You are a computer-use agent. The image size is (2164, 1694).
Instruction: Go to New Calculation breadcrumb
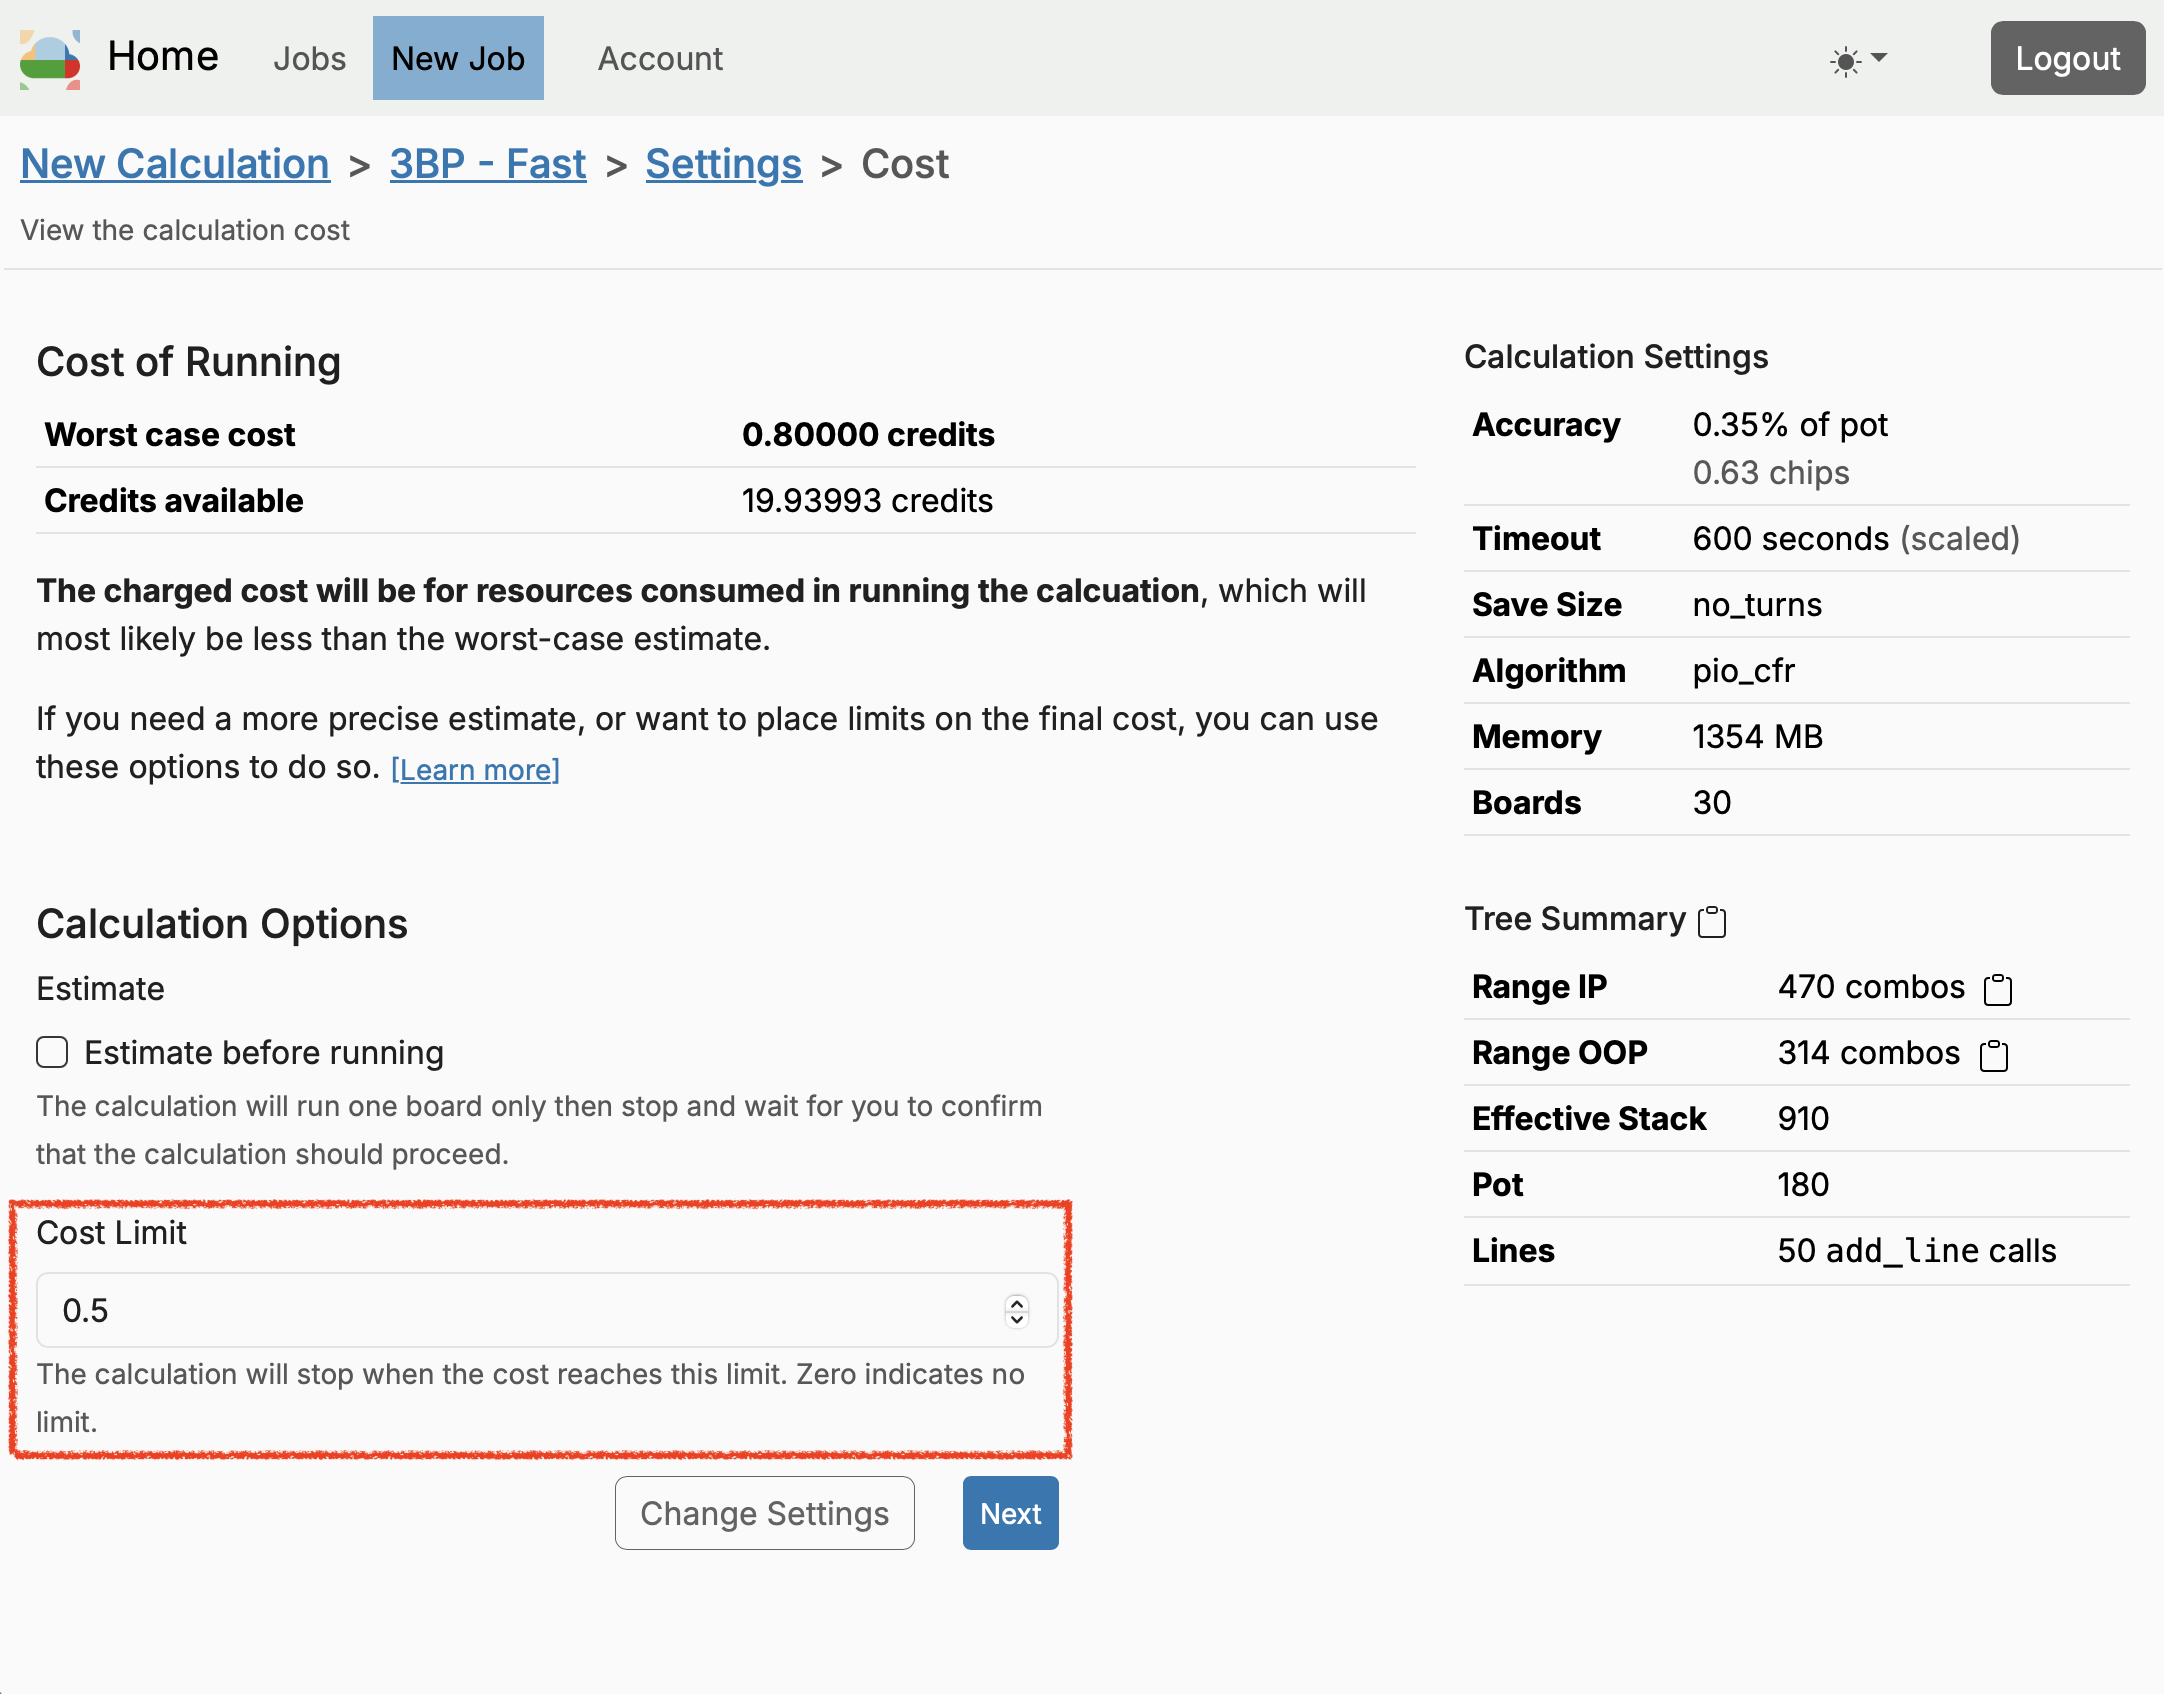175,164
